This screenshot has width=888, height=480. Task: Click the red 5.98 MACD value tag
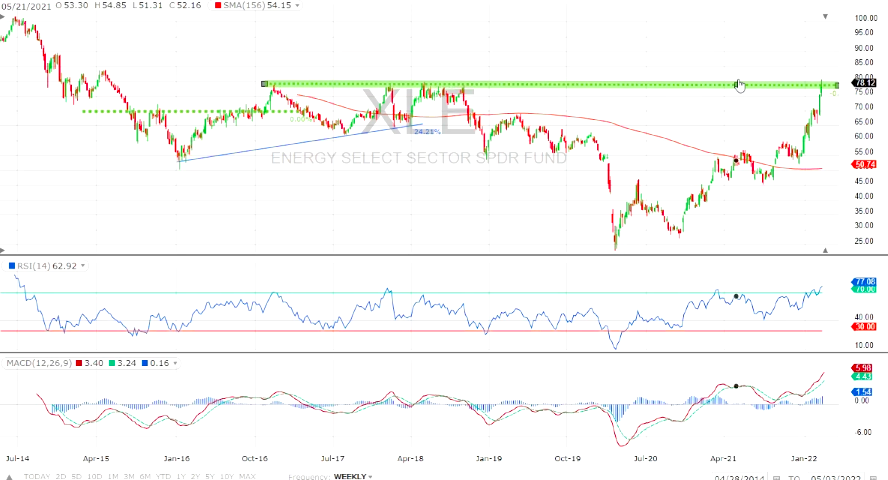point(862,368)
